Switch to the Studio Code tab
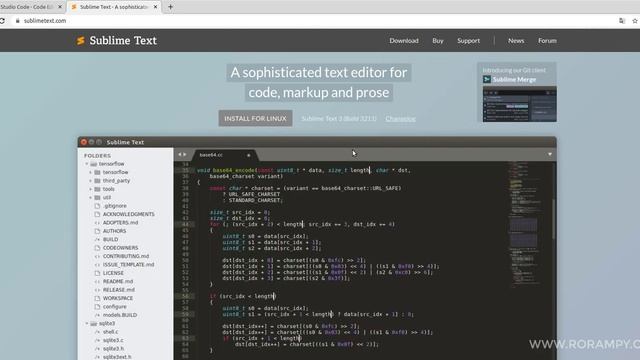Screen dimensions: 640x360 [27, 7]
